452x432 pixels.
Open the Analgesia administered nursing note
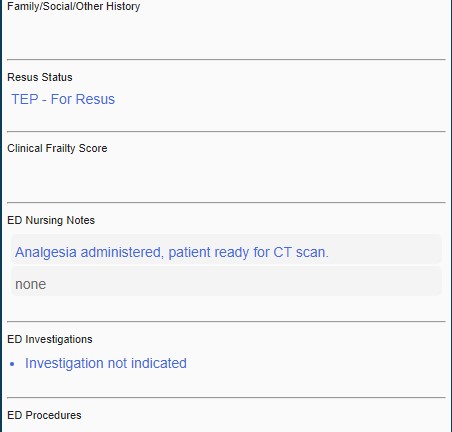[227, 250]
